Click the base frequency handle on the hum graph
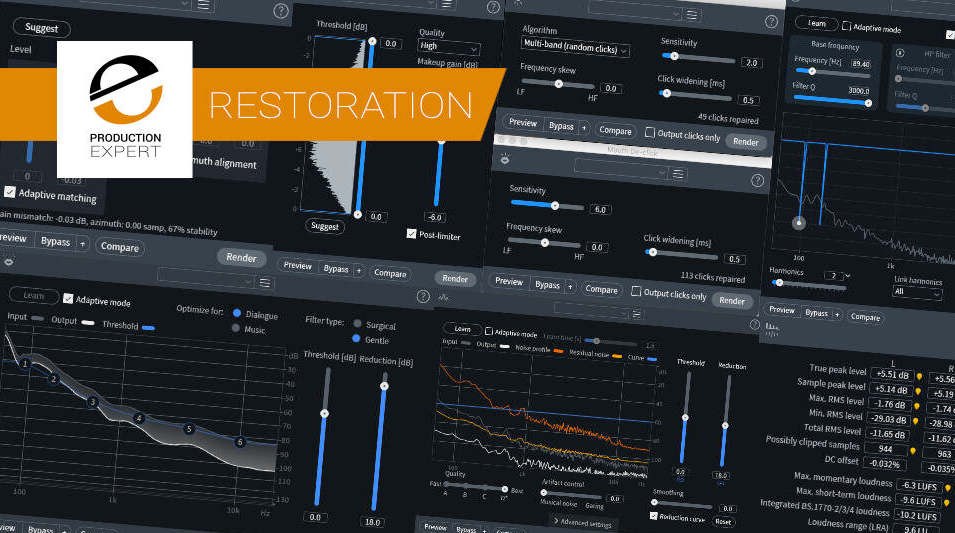This screenshot has width=955, height=533. click(799, 223)
